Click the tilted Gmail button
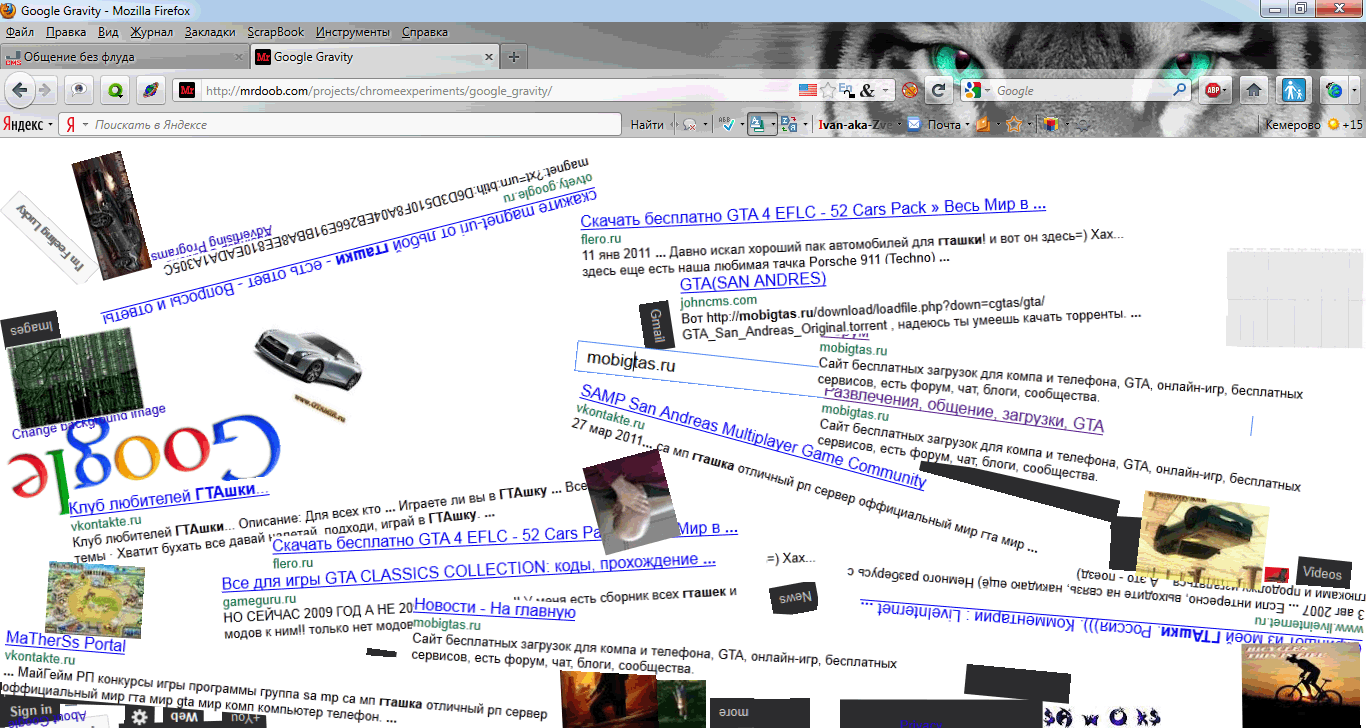 pos(657,324)
